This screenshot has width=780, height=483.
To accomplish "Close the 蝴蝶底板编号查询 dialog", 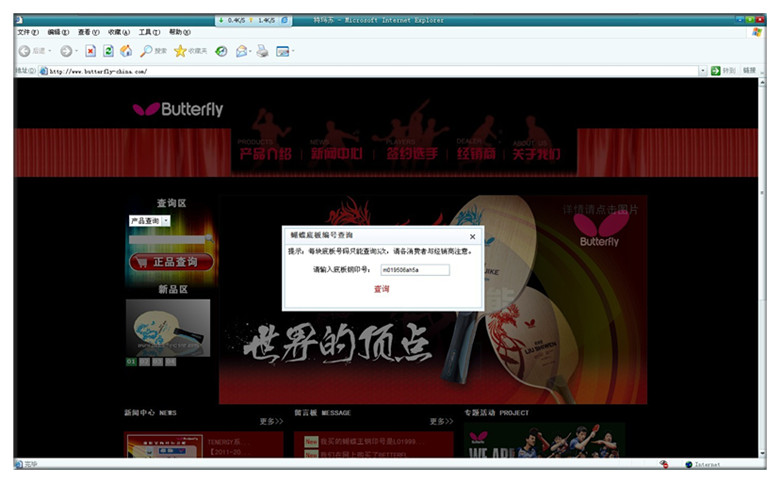I will point(473,237).
